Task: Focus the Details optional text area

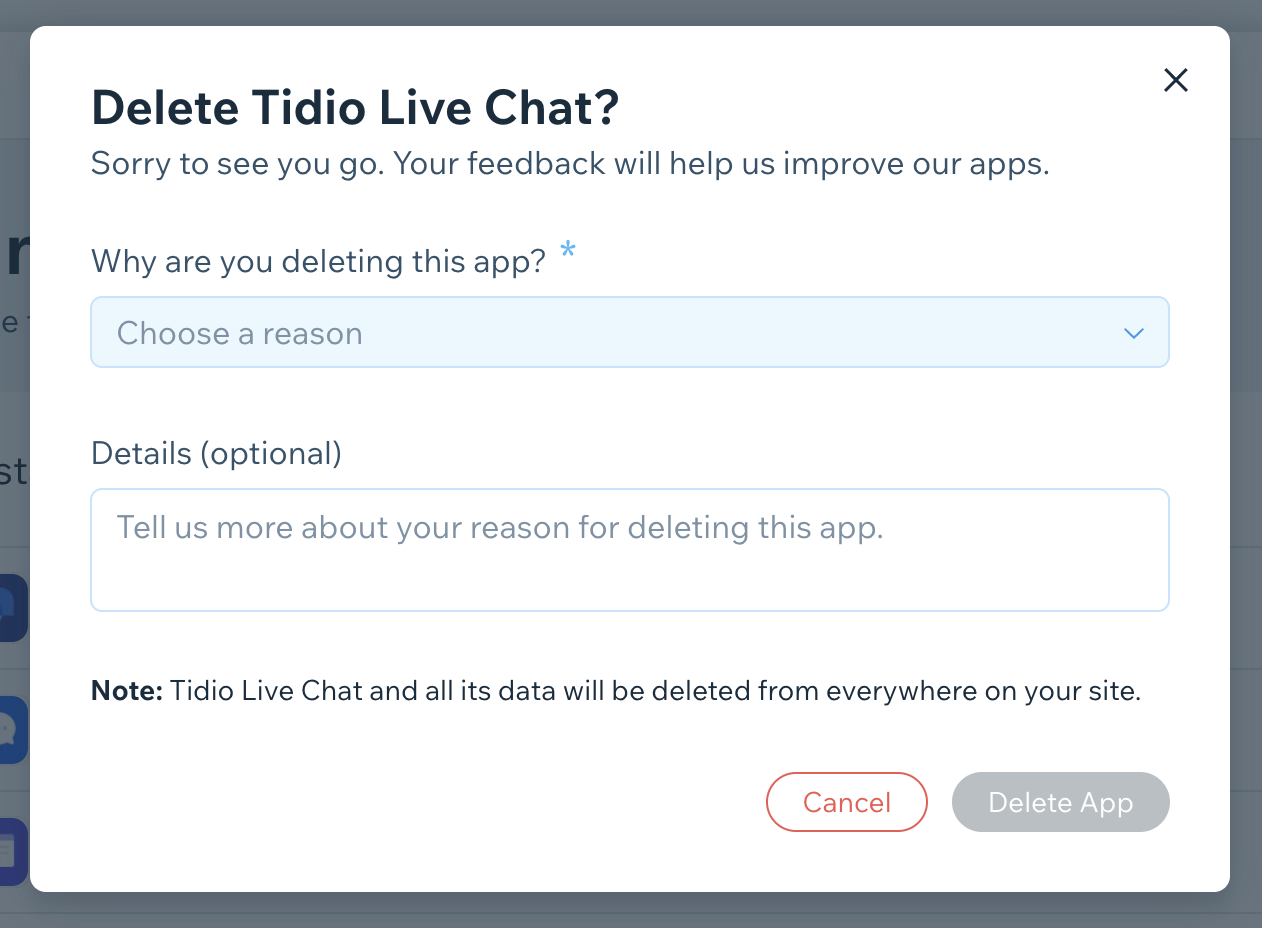Action: coord(630,549)
